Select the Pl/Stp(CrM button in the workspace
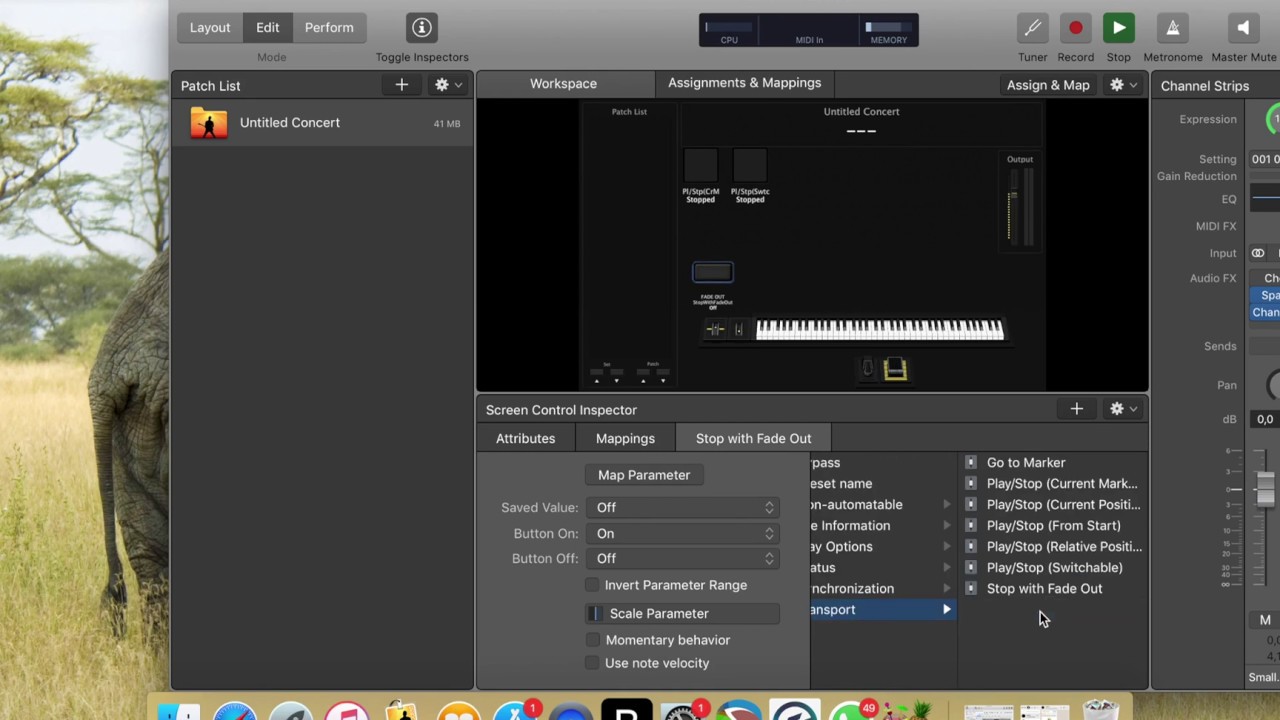The height and width of the screenshot is (720, 1280). (x=700, y=166)
